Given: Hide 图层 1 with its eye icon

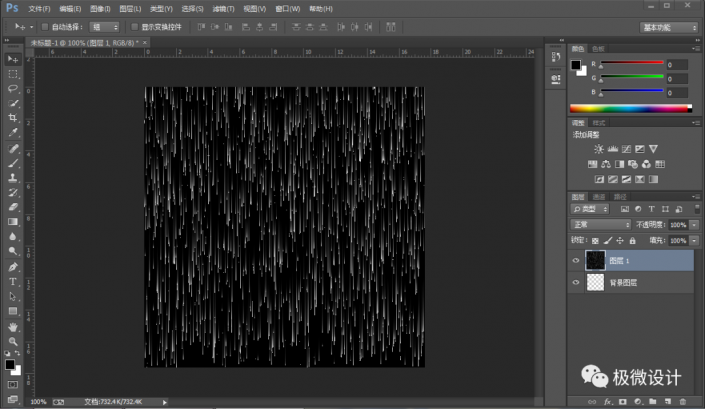Looking at the screenshot, I should [x=575, y=260].
